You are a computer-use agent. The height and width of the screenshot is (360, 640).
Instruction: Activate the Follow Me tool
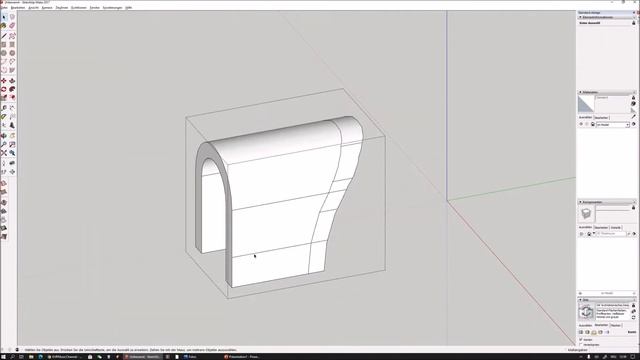(x=12, y=89)
